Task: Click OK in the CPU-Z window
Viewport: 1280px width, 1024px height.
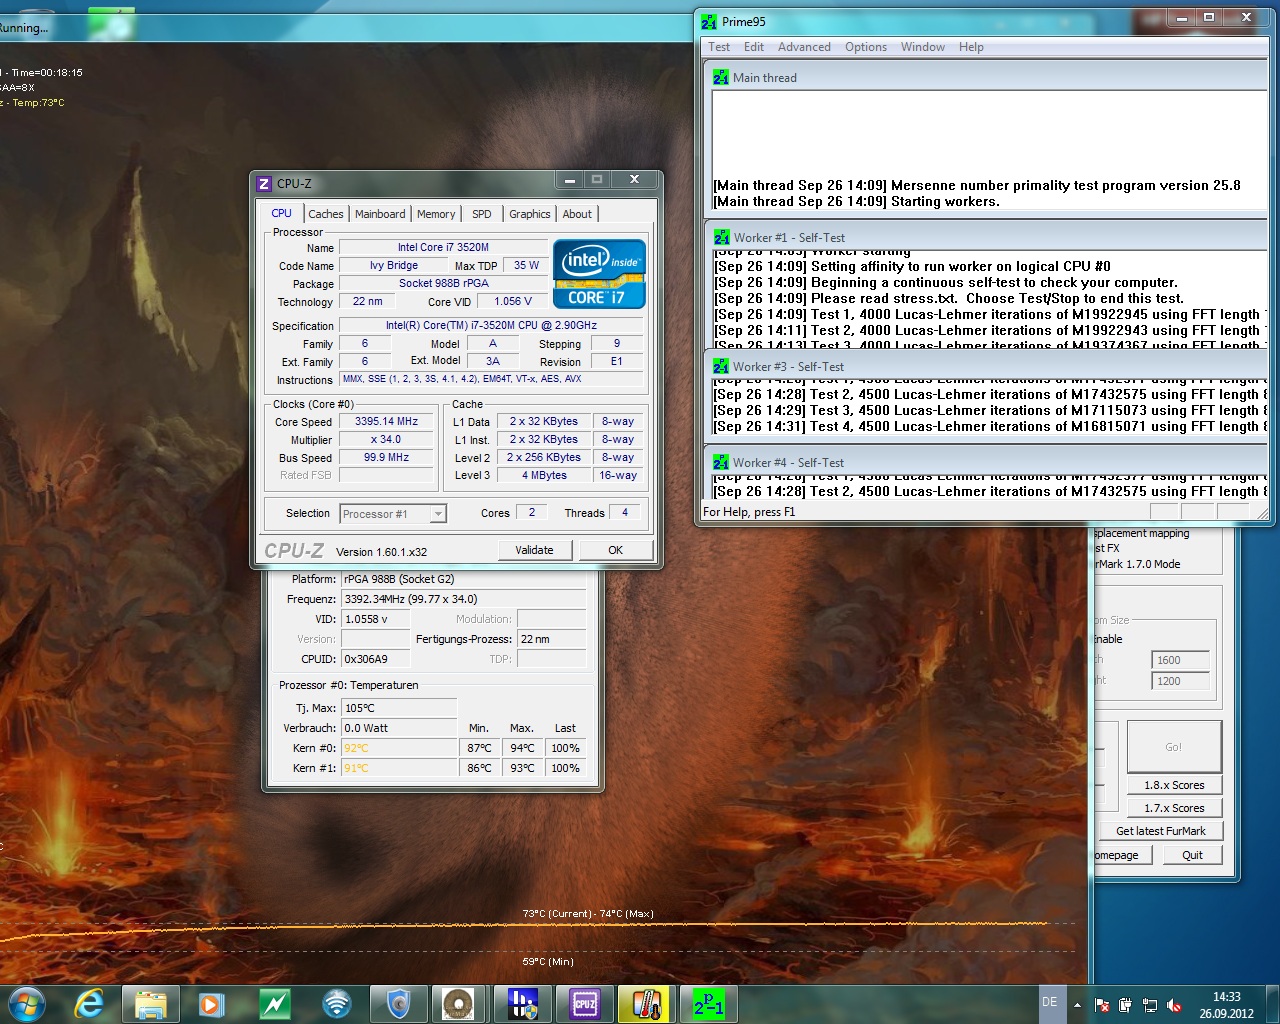Action: (616, 550)
